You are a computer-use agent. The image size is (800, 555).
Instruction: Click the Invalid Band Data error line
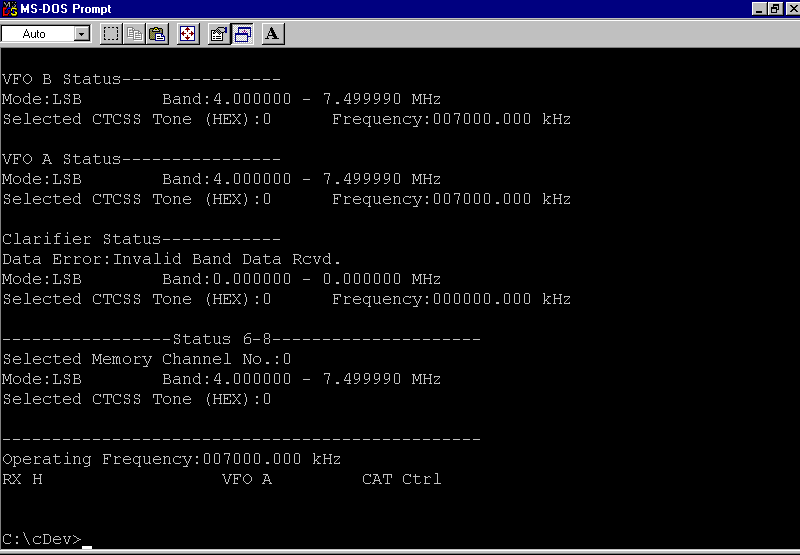[172, 259]
